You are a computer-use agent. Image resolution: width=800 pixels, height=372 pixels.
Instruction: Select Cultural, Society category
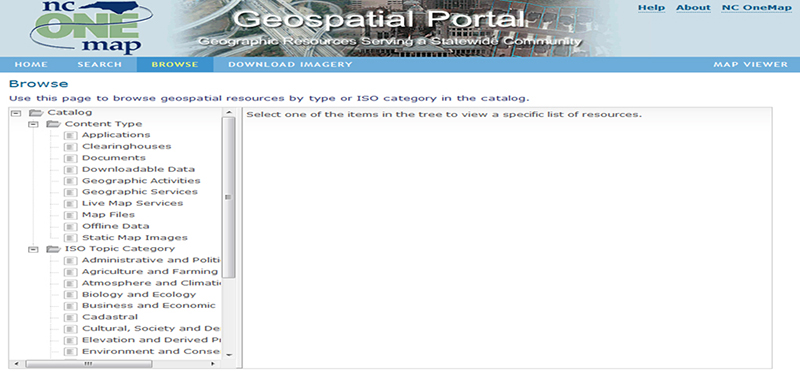[151, 329]
